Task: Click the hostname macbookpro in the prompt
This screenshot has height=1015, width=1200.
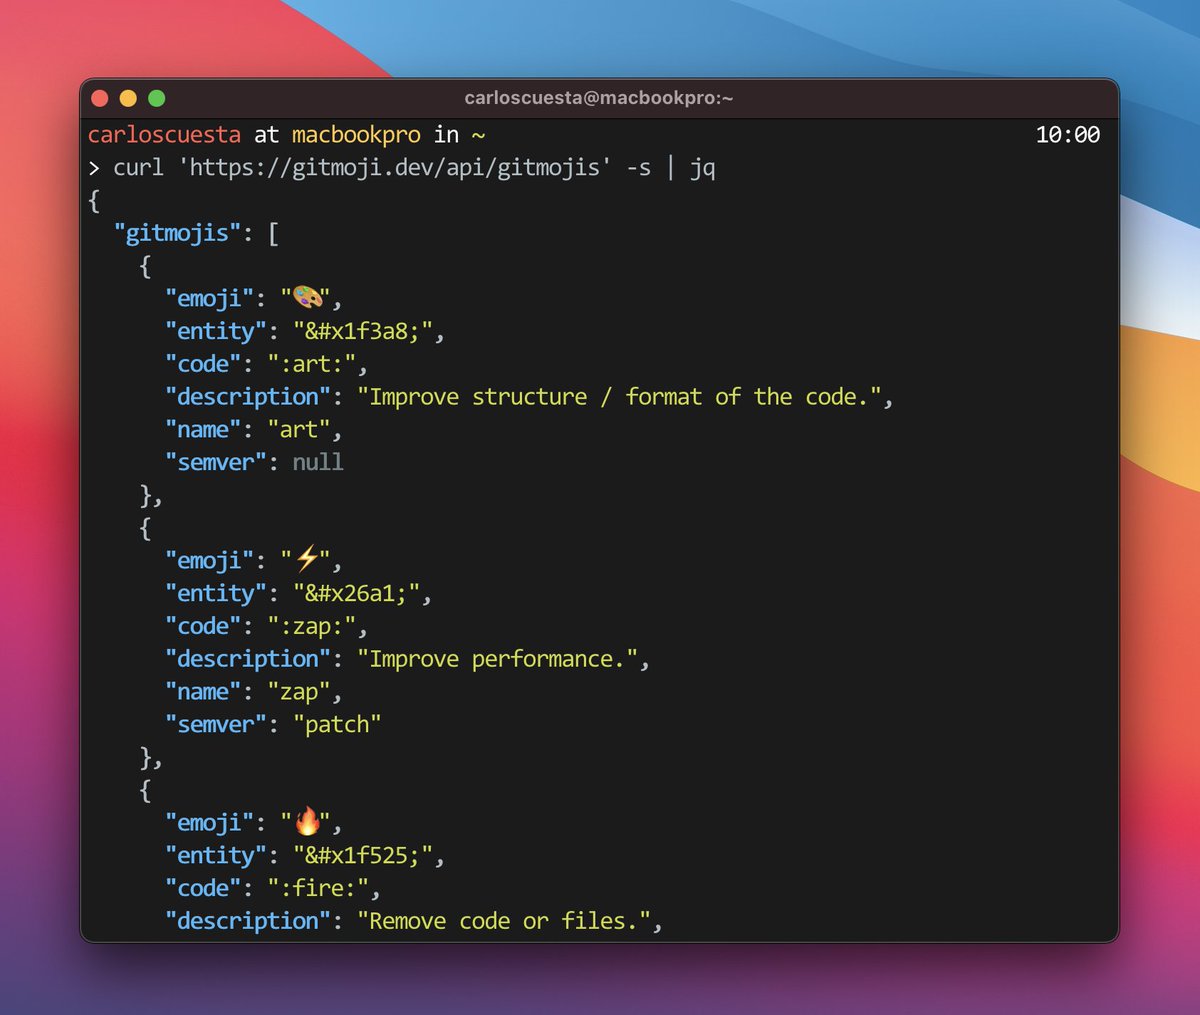Action: [x=356, y=135]
